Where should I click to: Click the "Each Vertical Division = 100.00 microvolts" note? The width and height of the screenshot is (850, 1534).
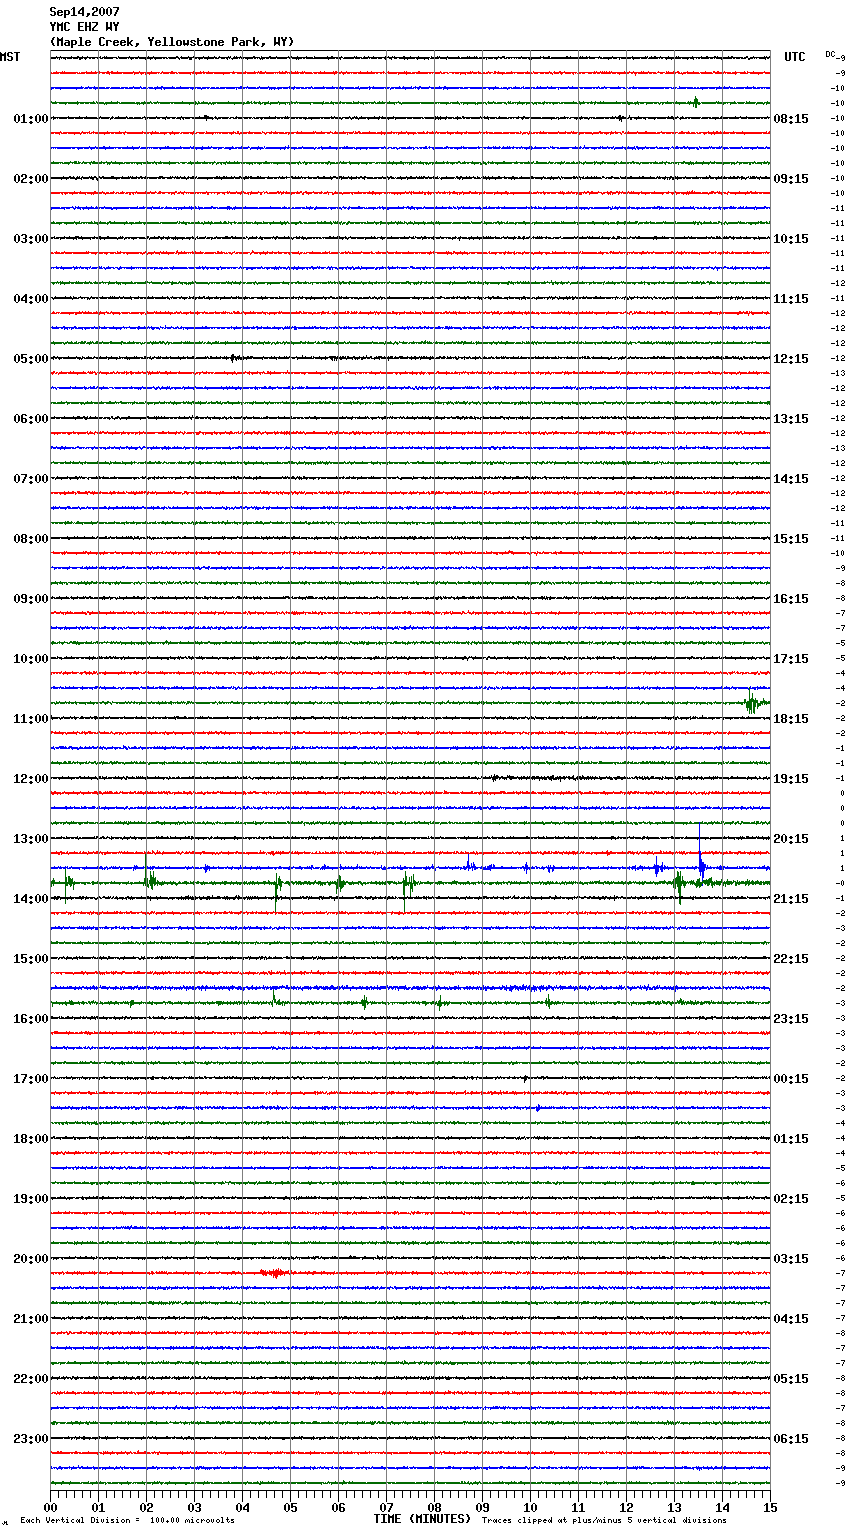point(128,1520)
